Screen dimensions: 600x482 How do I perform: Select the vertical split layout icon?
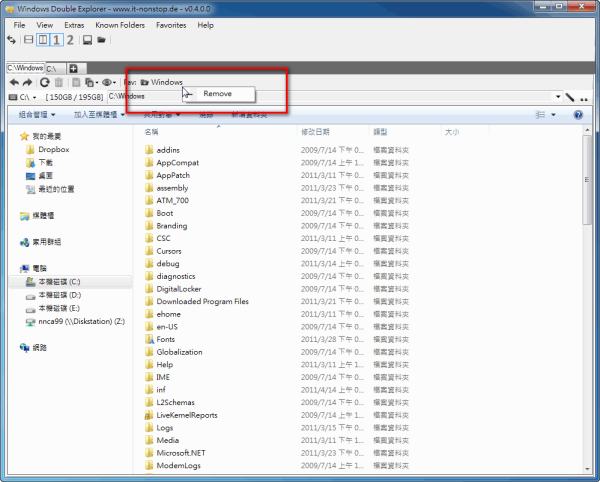pos(43,39)
